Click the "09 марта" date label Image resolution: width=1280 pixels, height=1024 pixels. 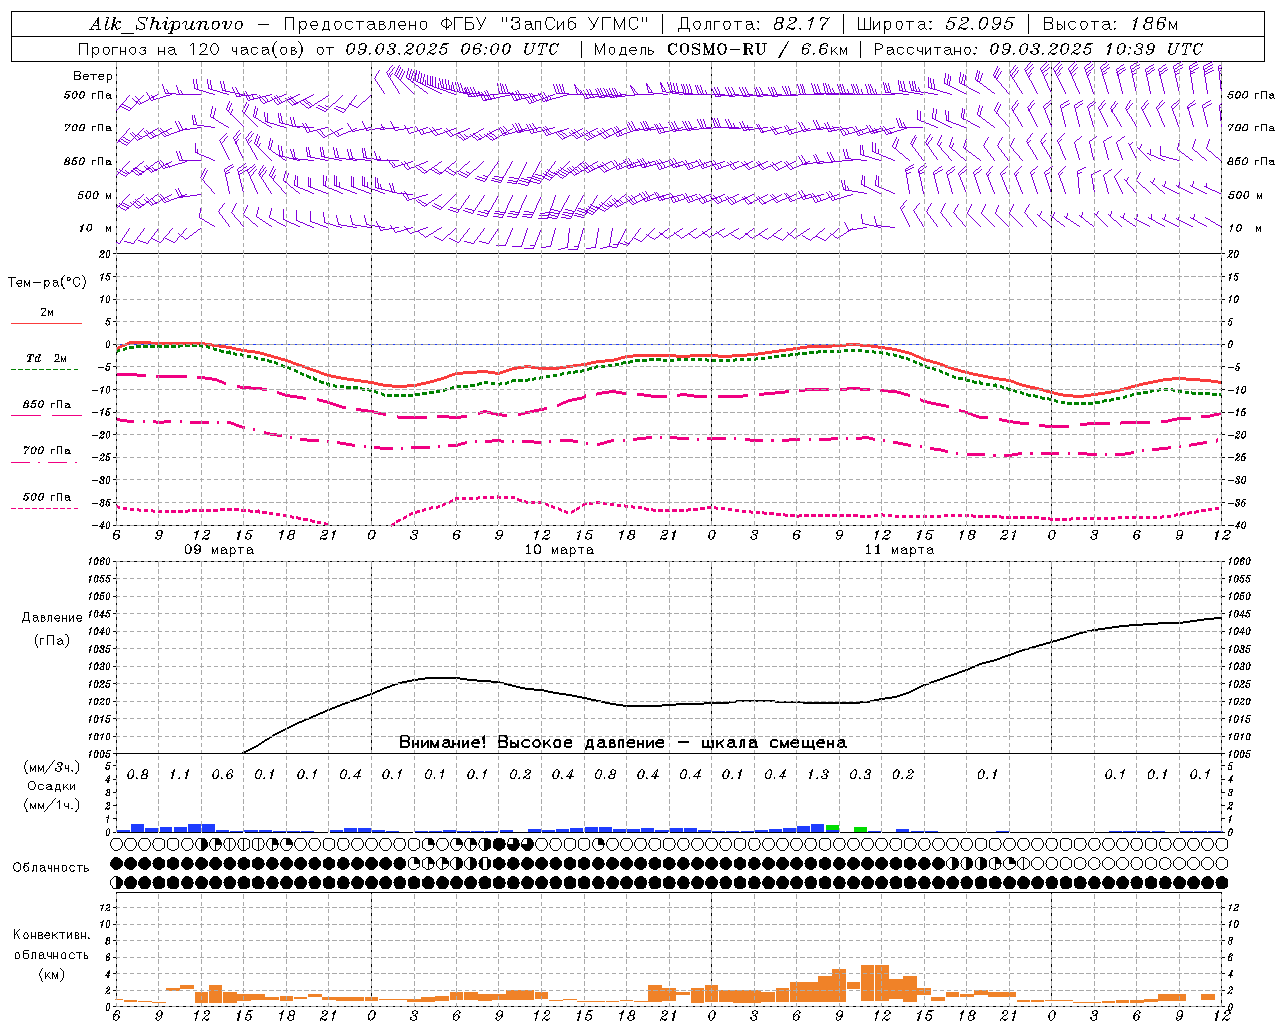point(219,549)
